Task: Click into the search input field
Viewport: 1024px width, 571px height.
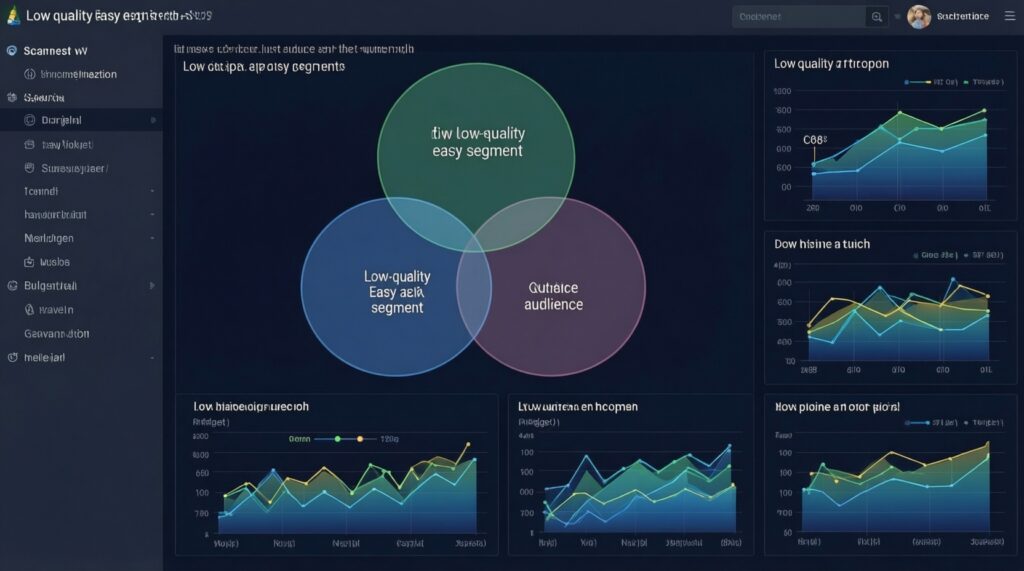Action: (x=797, y=17)
